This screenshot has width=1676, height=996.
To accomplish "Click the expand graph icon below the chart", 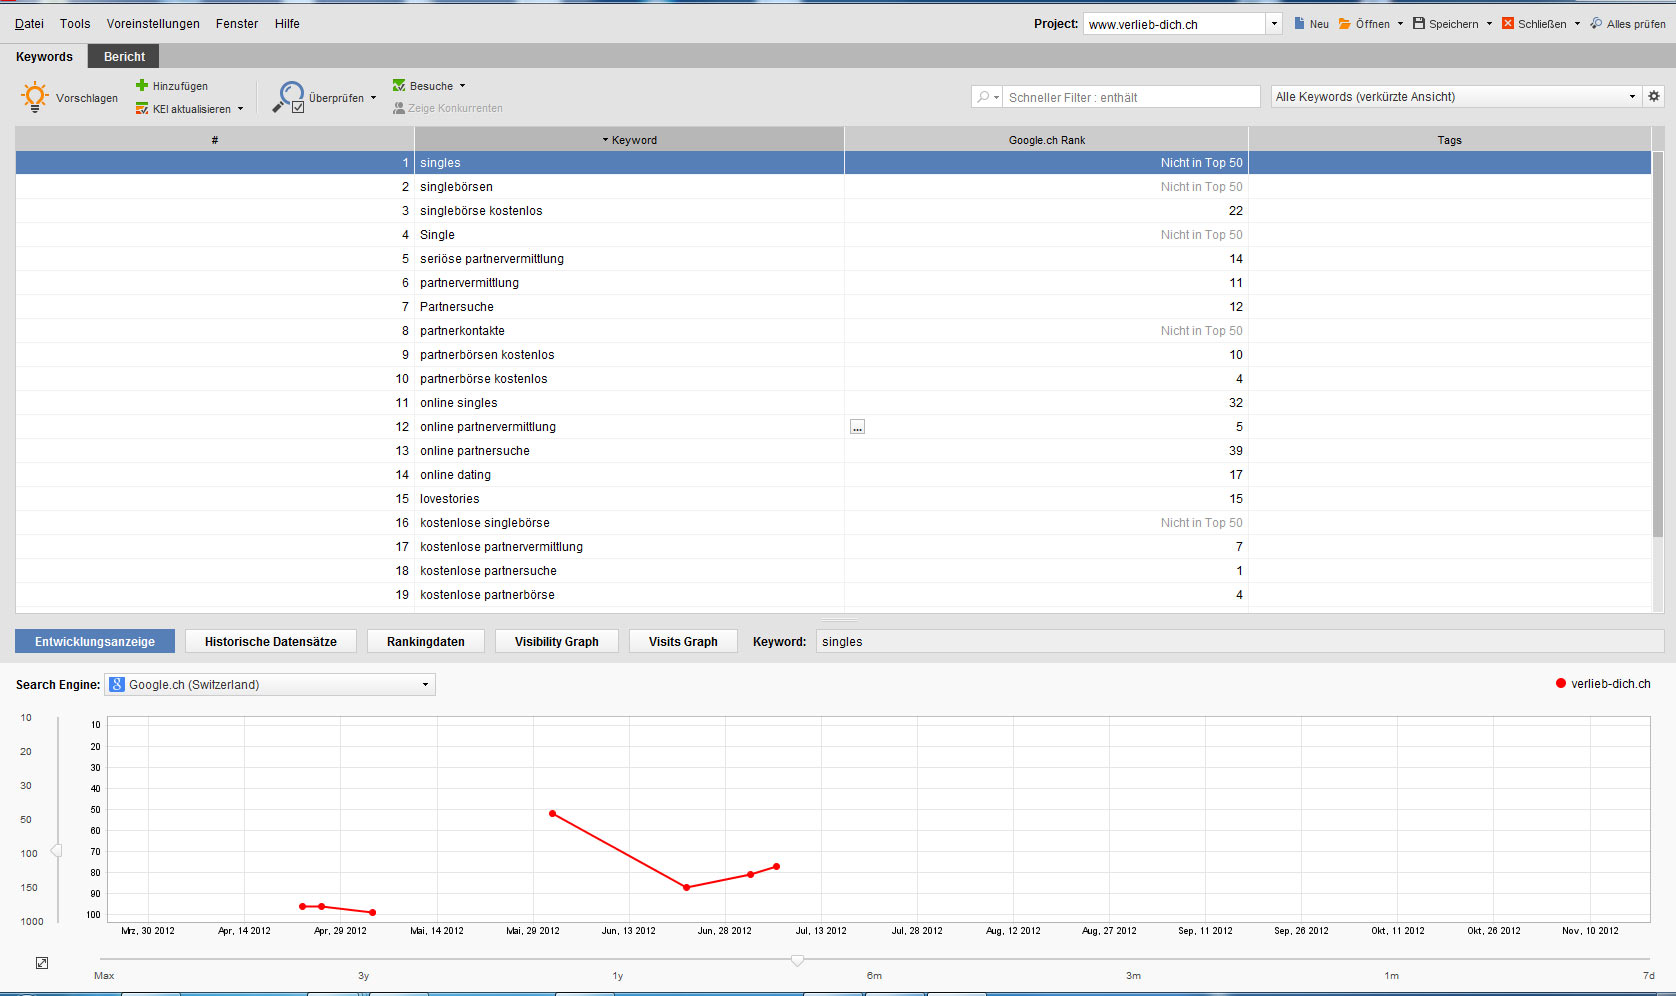I will 42,963.
